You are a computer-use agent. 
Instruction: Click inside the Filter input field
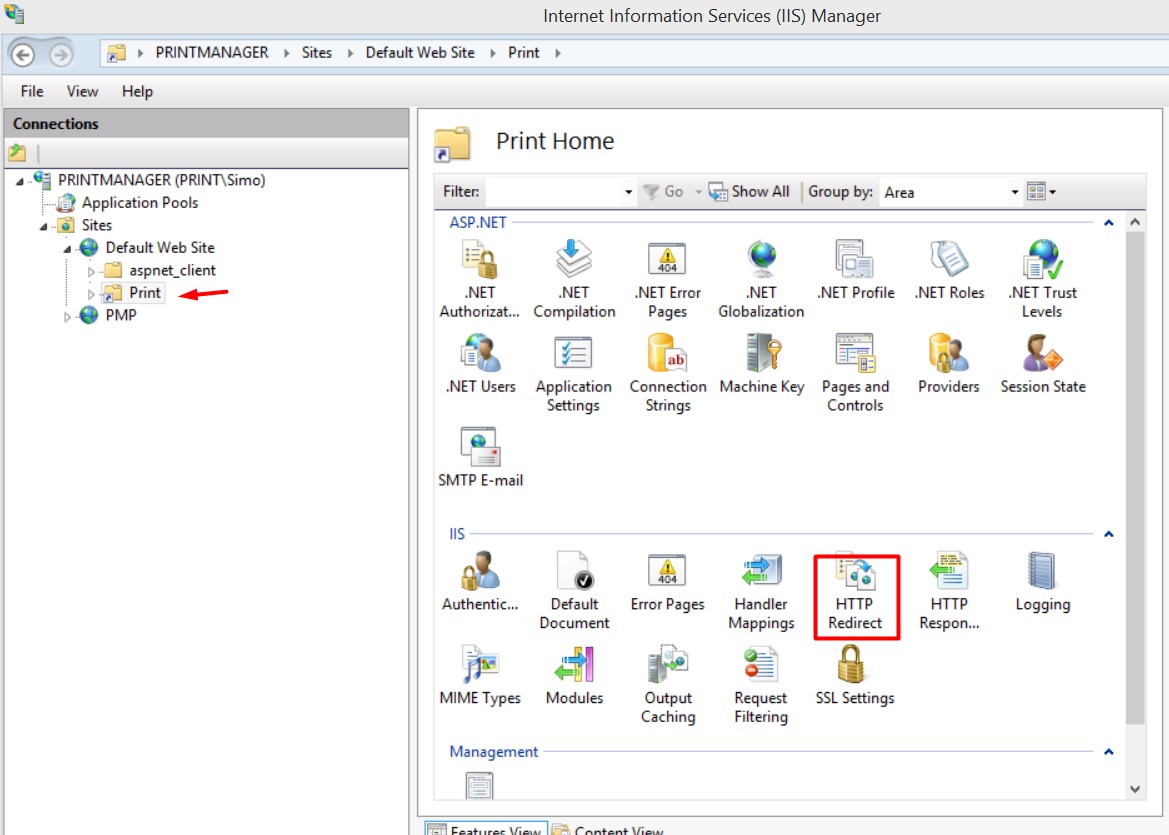(x=553, y=192)
